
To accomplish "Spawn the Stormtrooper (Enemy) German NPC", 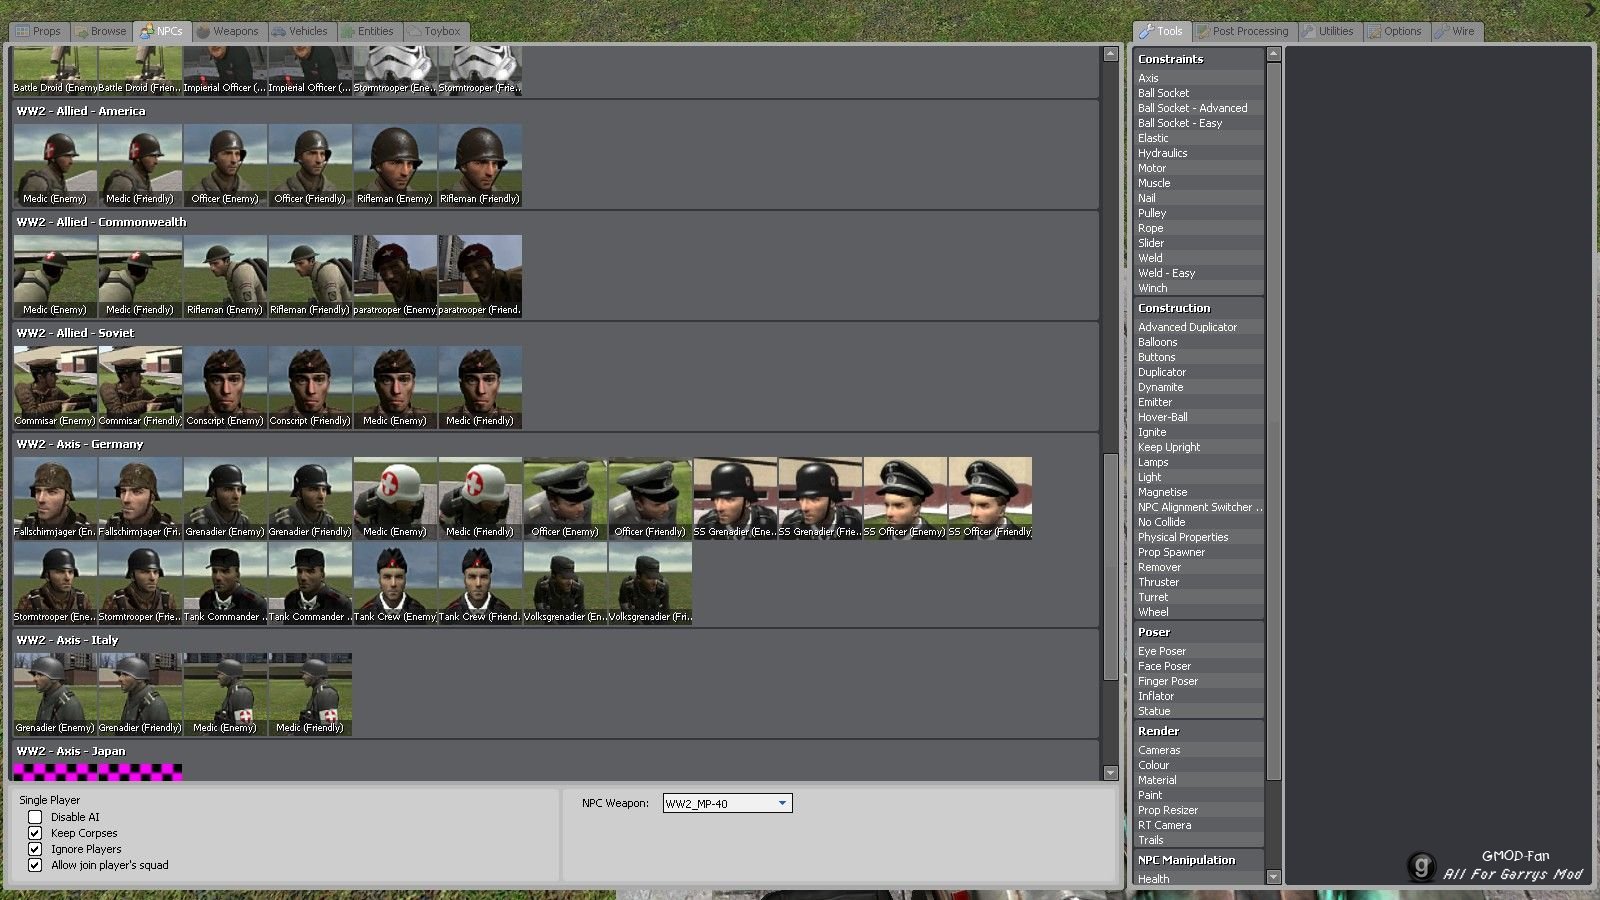I will (x=55, y=583).
